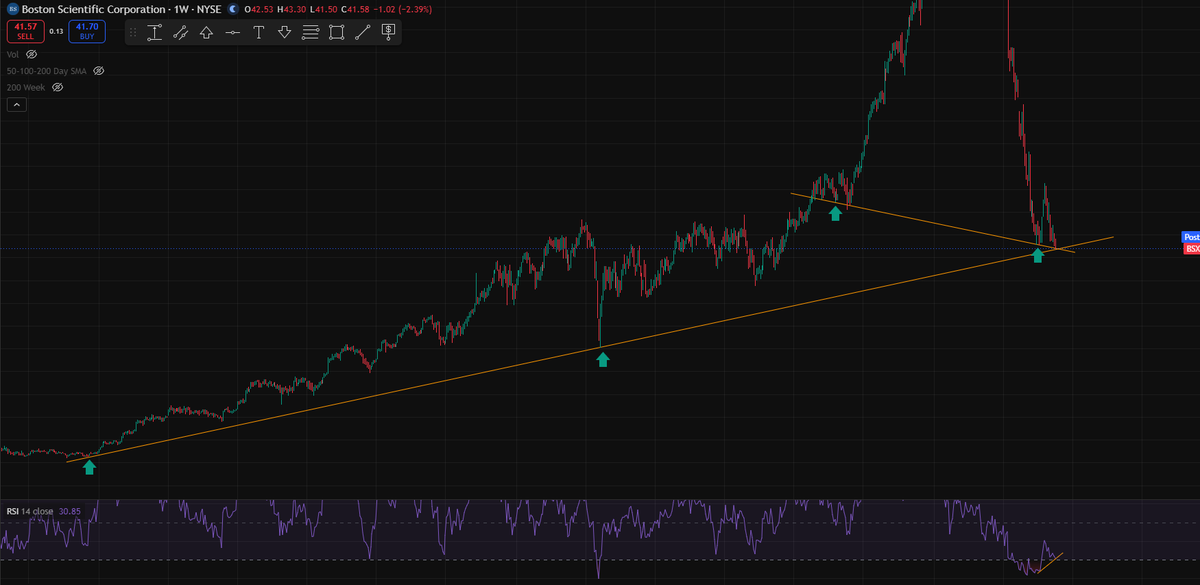Viewport: 1200px width, 585px height.
Task: Unhide the 200 Week indicator
Action: pos(57,88)
